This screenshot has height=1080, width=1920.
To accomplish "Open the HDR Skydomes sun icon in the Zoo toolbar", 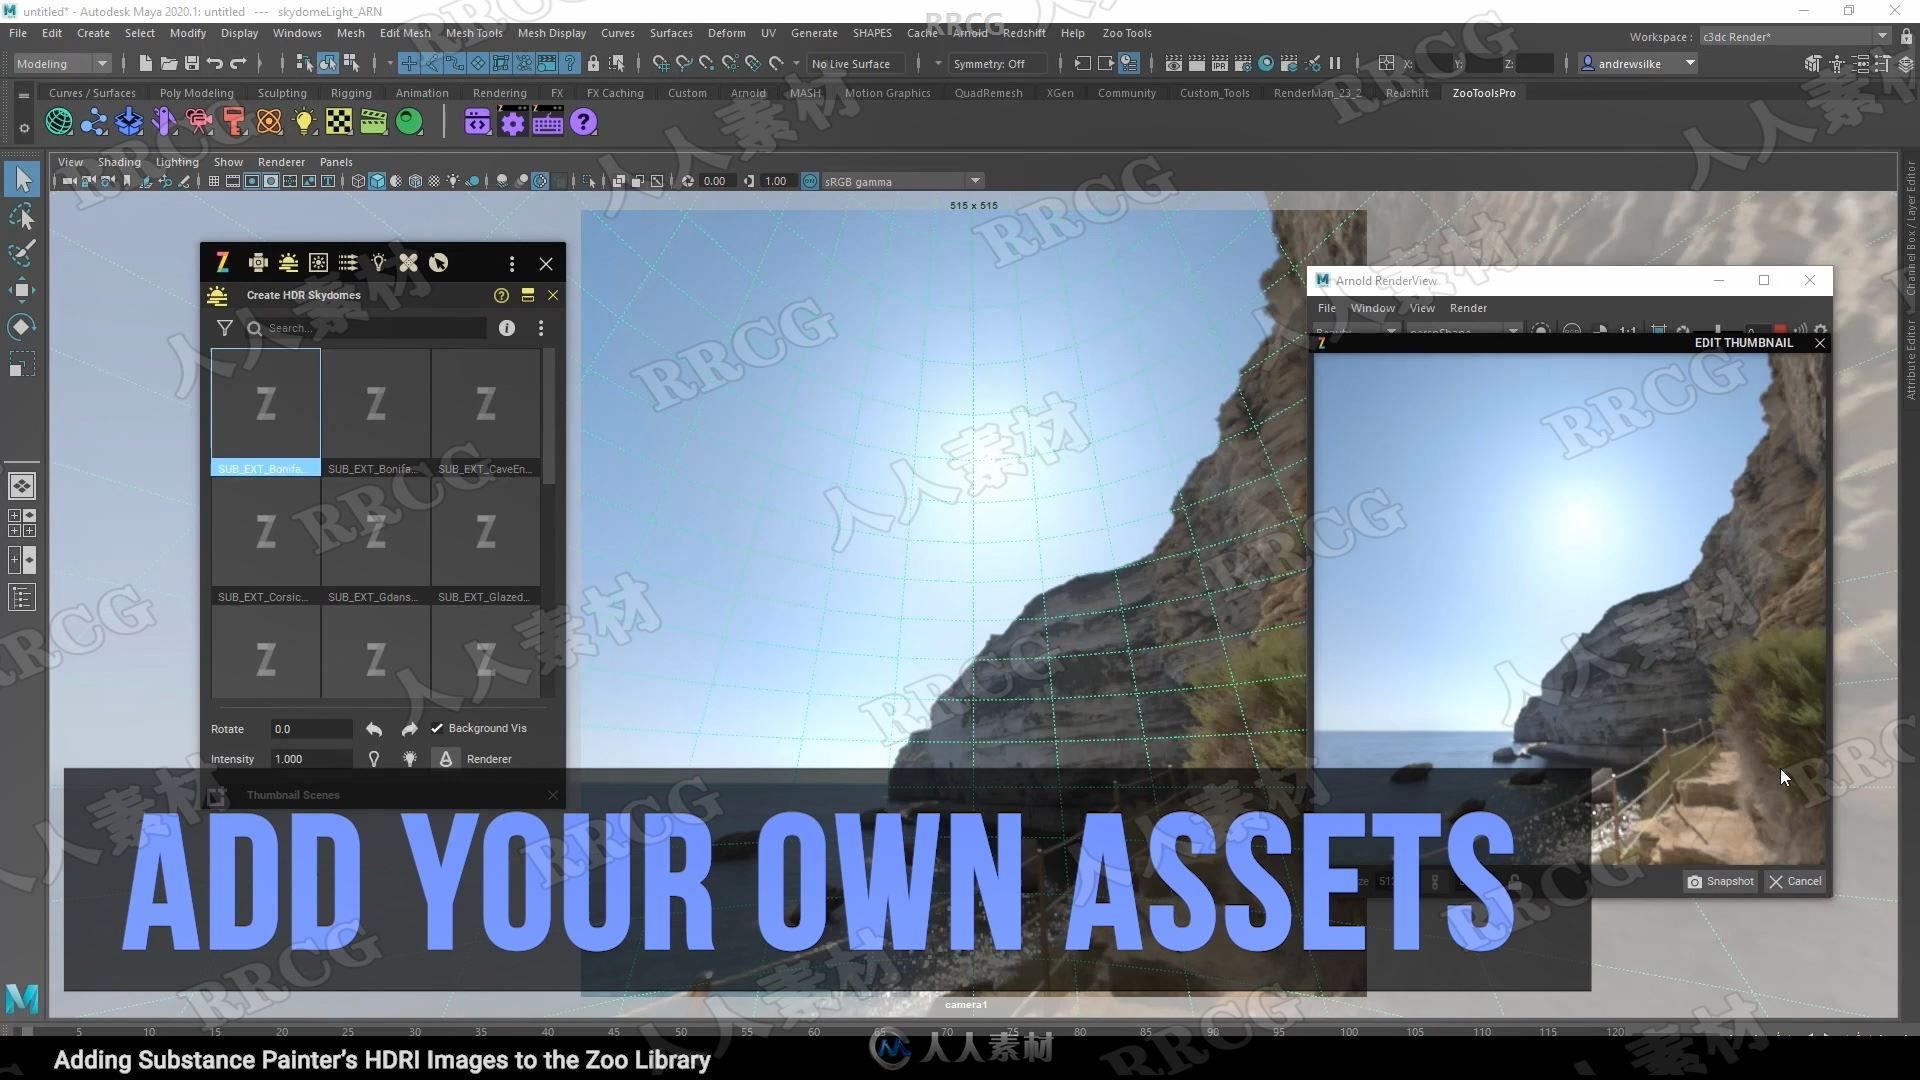I will click(x=288, y=263).
